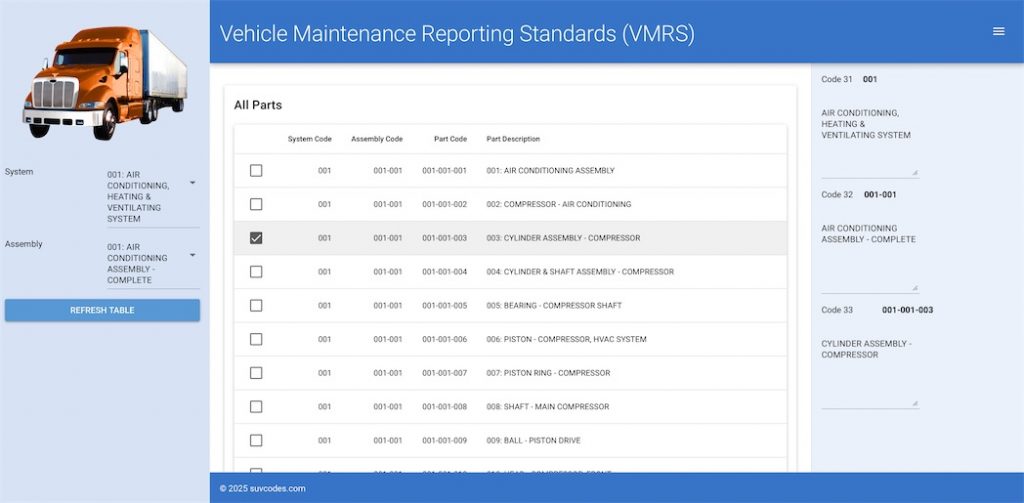This screenshot has height=503, width=1024.
Task: Select the Piston Ring - Compressor checkbox
Action: coord(256,373)
